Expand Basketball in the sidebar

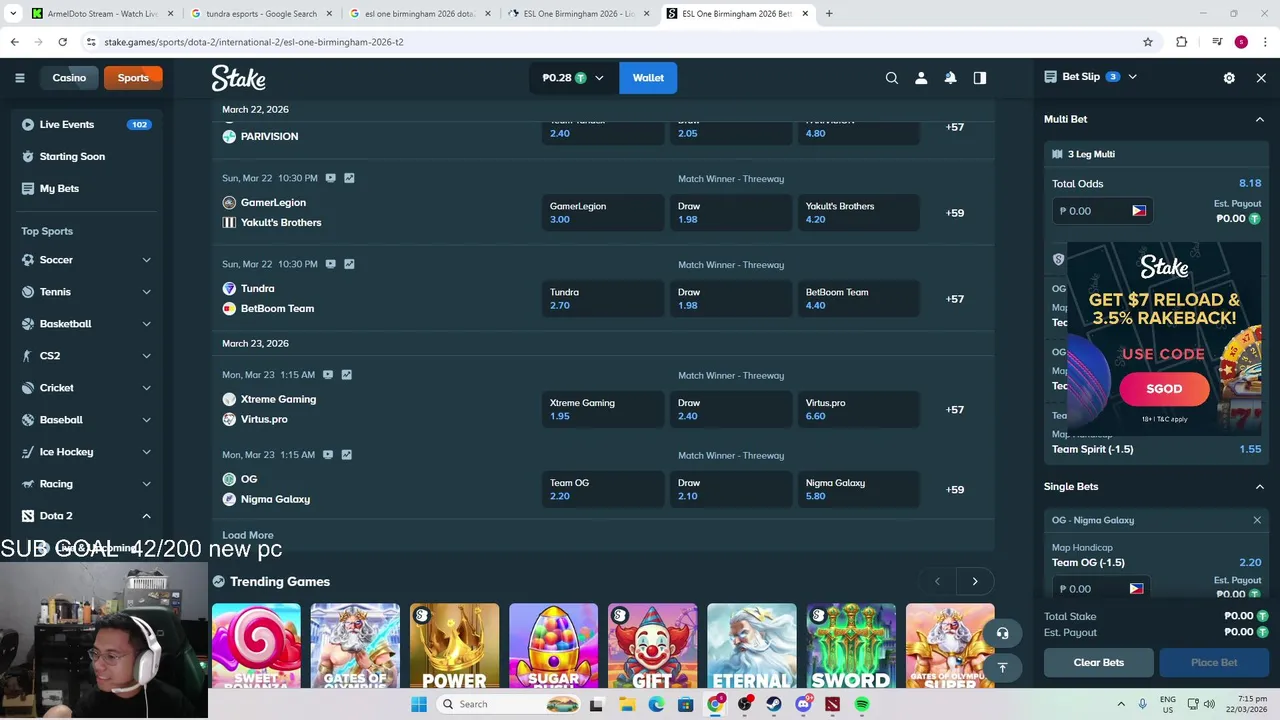click(146, 324)
